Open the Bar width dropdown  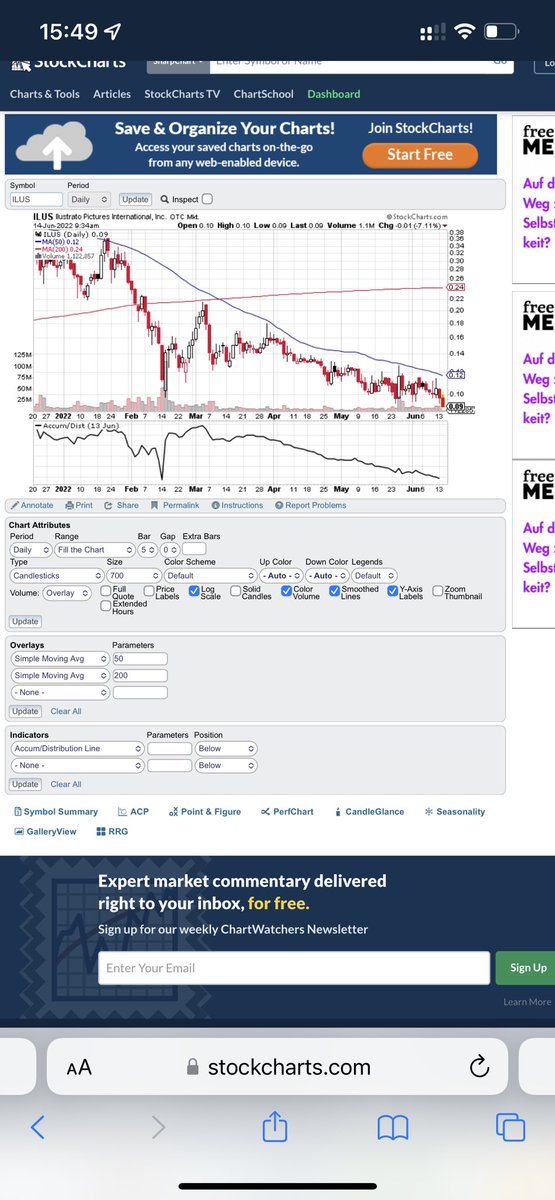tap(146, 550)
